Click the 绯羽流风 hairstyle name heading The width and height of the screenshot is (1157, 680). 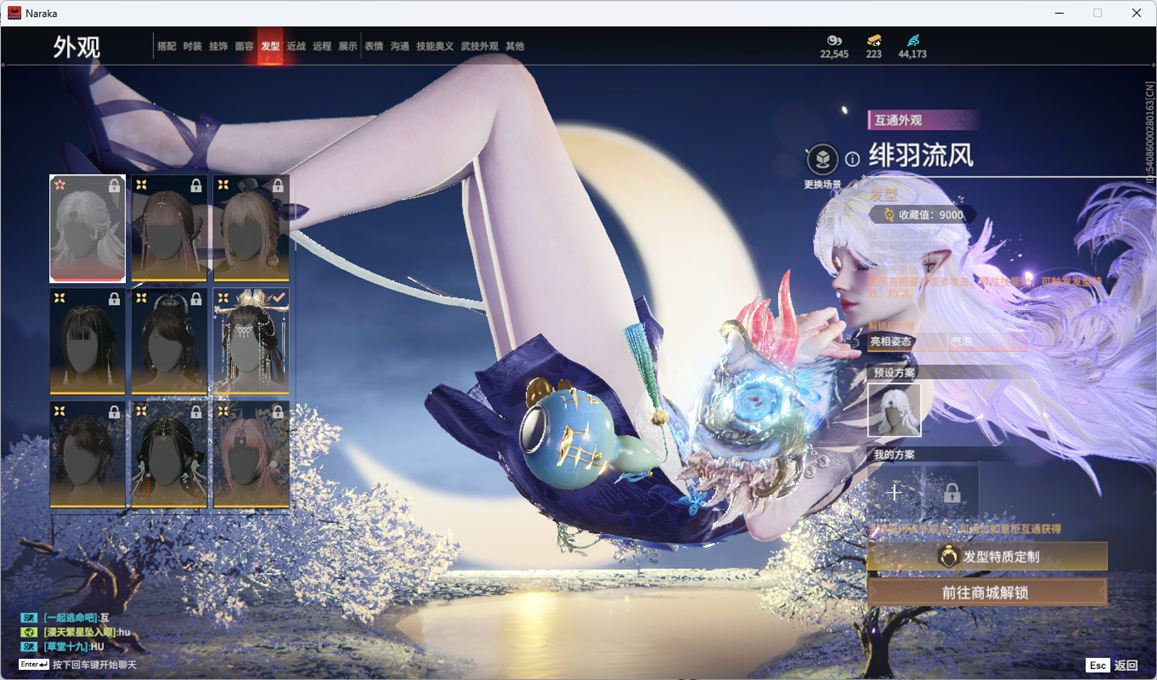921,156
